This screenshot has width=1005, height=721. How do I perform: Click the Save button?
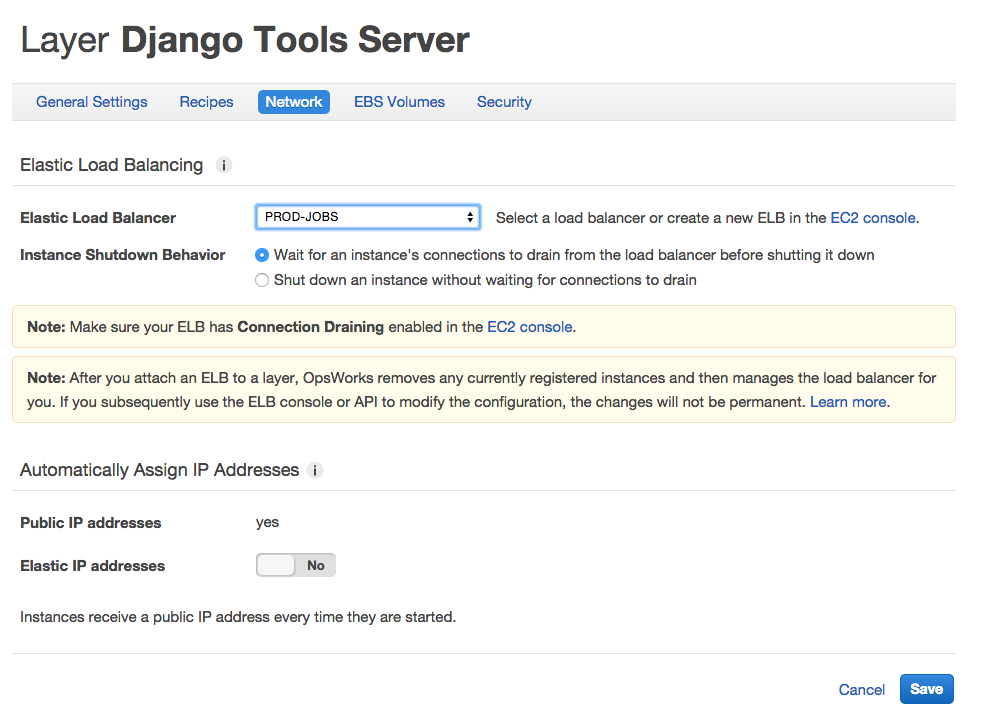point(926,689)
